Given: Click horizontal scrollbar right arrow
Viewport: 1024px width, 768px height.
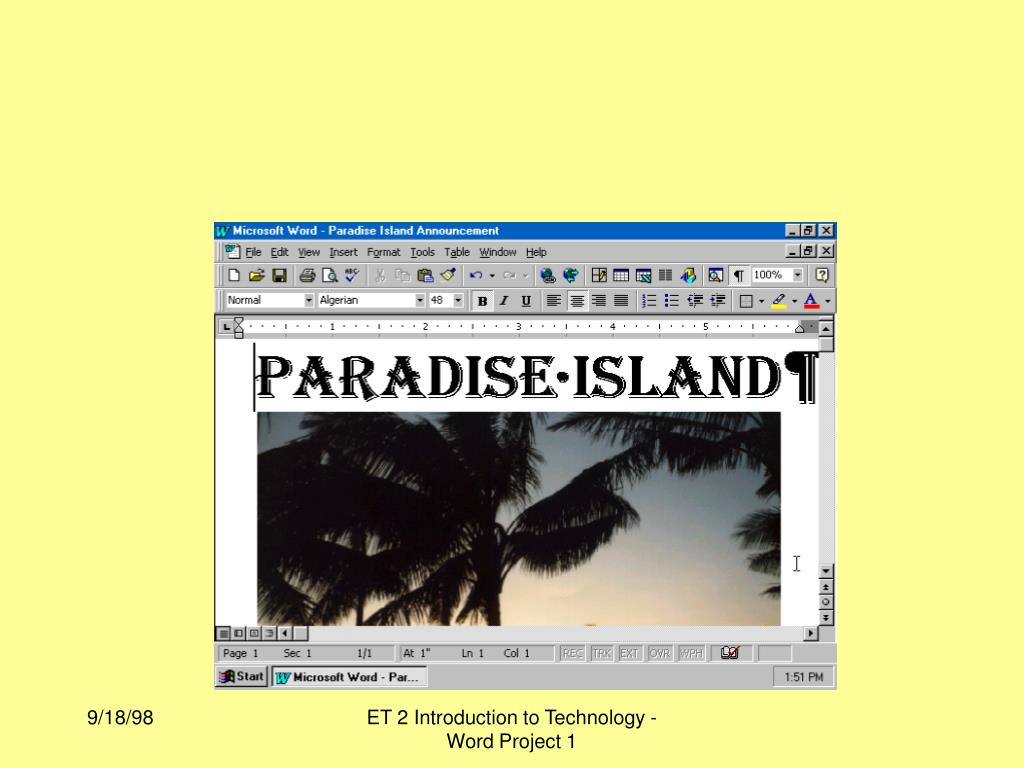Looking at the screenshot, I should (810, 633).
